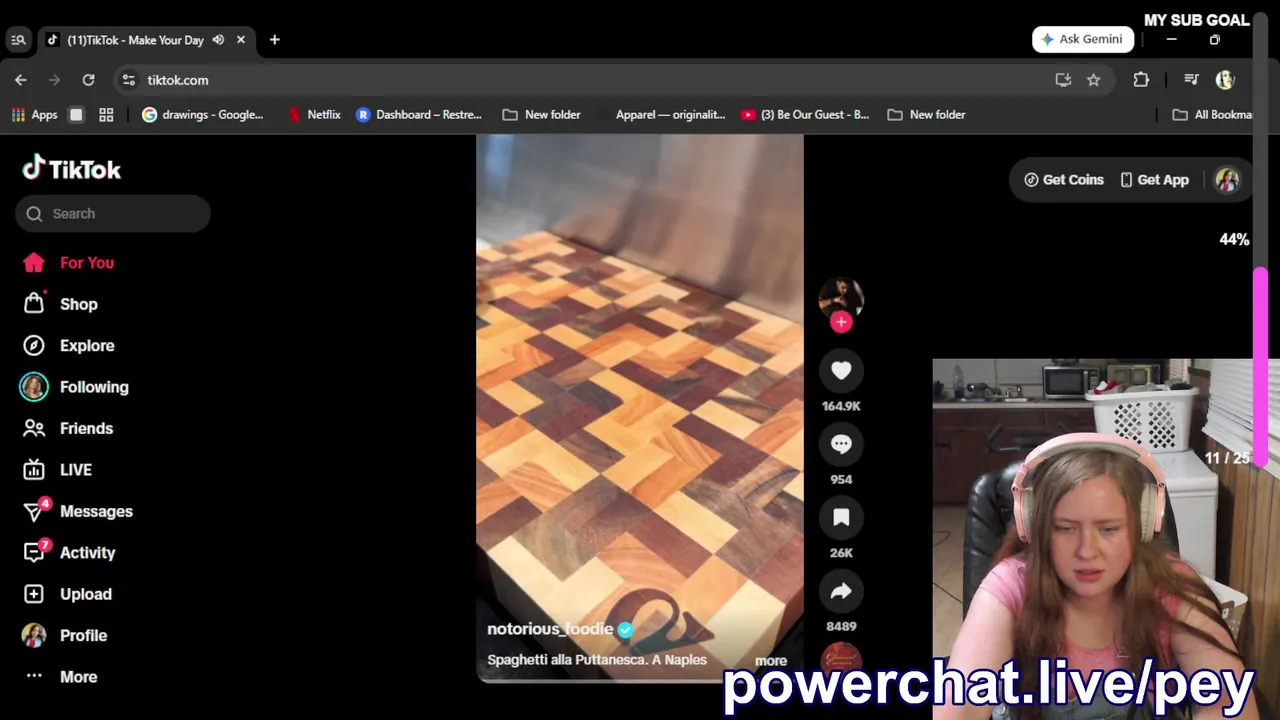Open the Dashboard – Restre... bookmark

[x=419, y=115]
